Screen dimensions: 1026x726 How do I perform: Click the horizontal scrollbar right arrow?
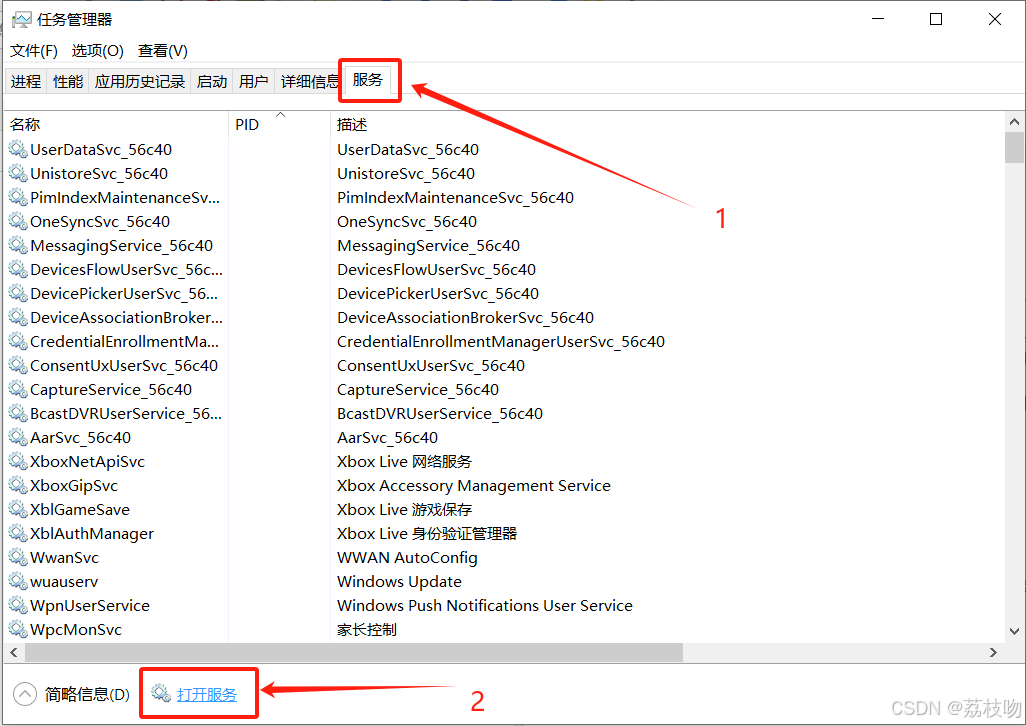993,652
